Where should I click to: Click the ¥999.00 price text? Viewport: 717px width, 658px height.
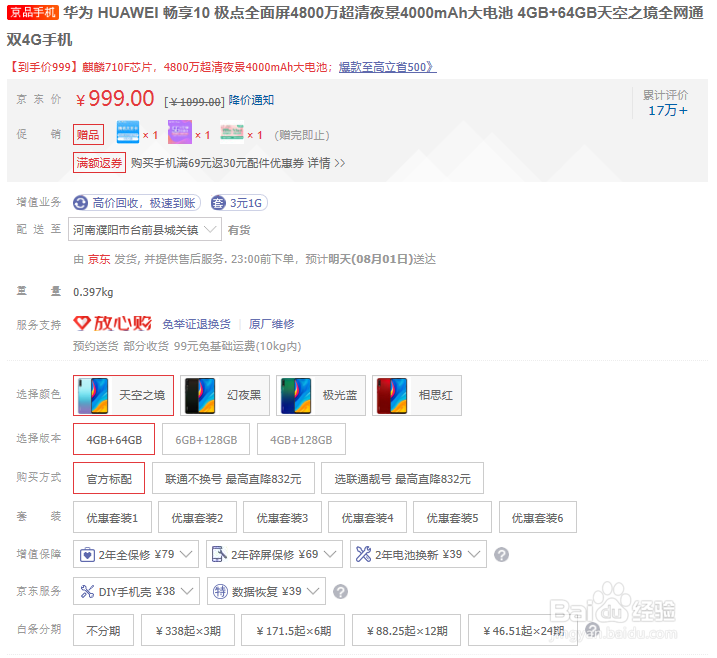(115, 99)
